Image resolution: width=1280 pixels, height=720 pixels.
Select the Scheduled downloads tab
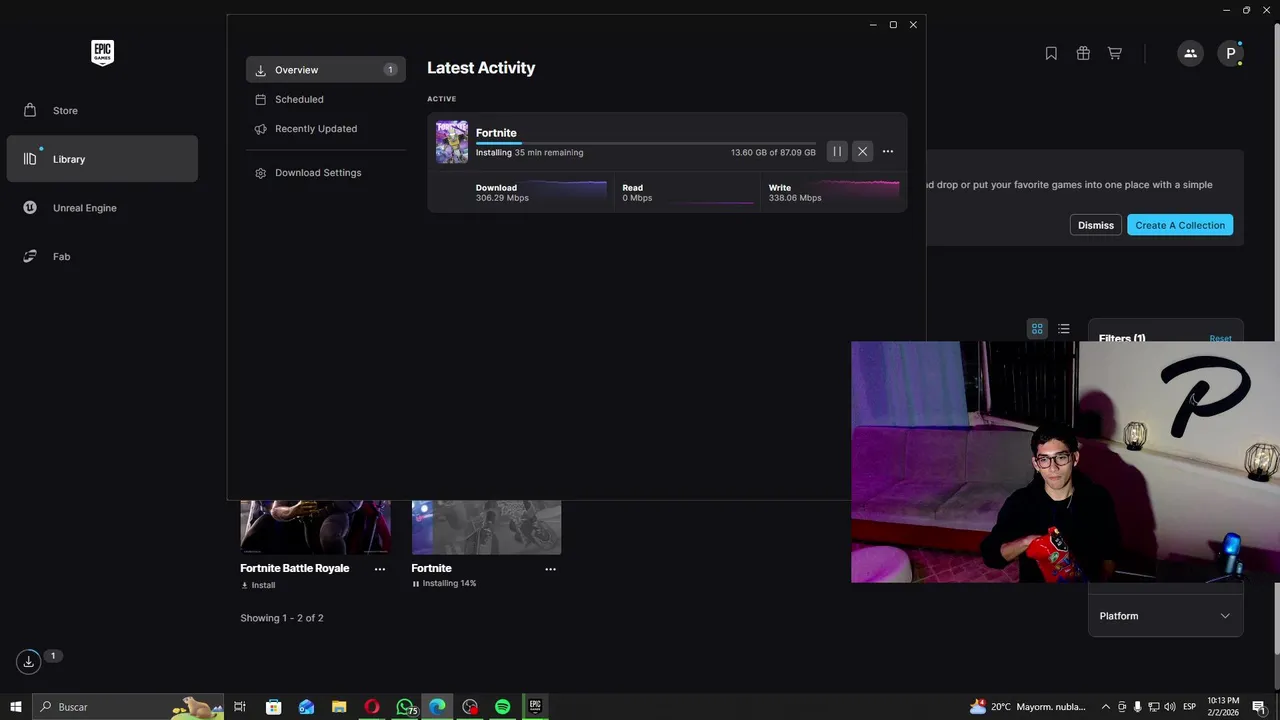[326, 99]
